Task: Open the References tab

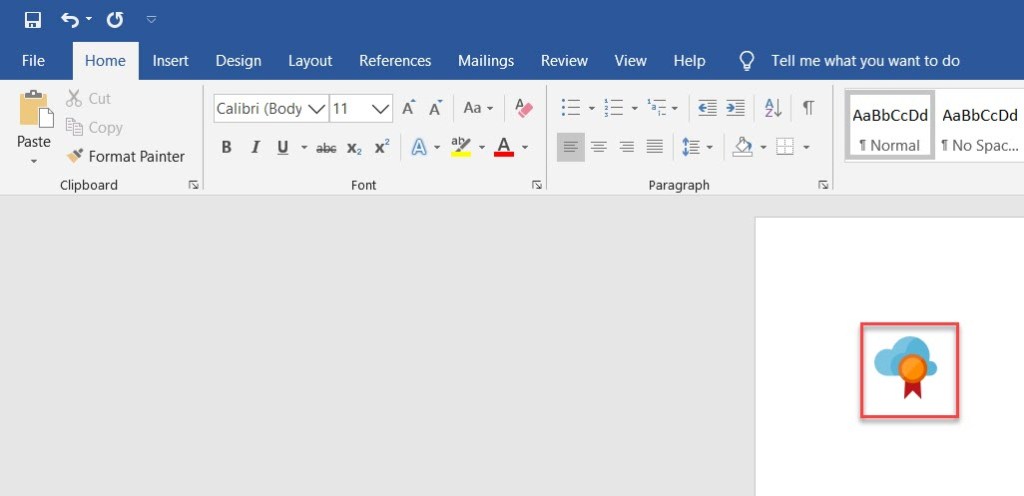Action: pyautogui.click(x=395, y=61)
